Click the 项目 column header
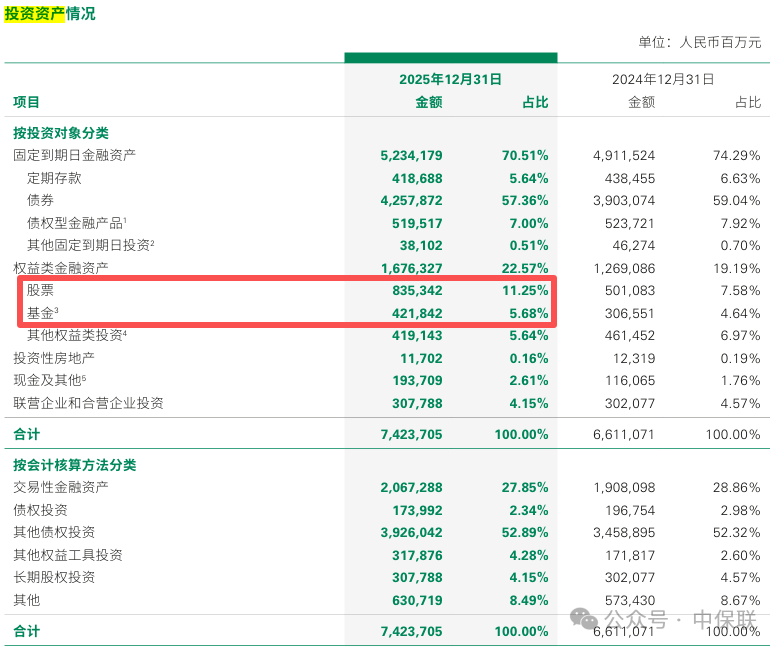Image resolution: width=781 pixels, height=650 pixels. (x=27, y=102)
